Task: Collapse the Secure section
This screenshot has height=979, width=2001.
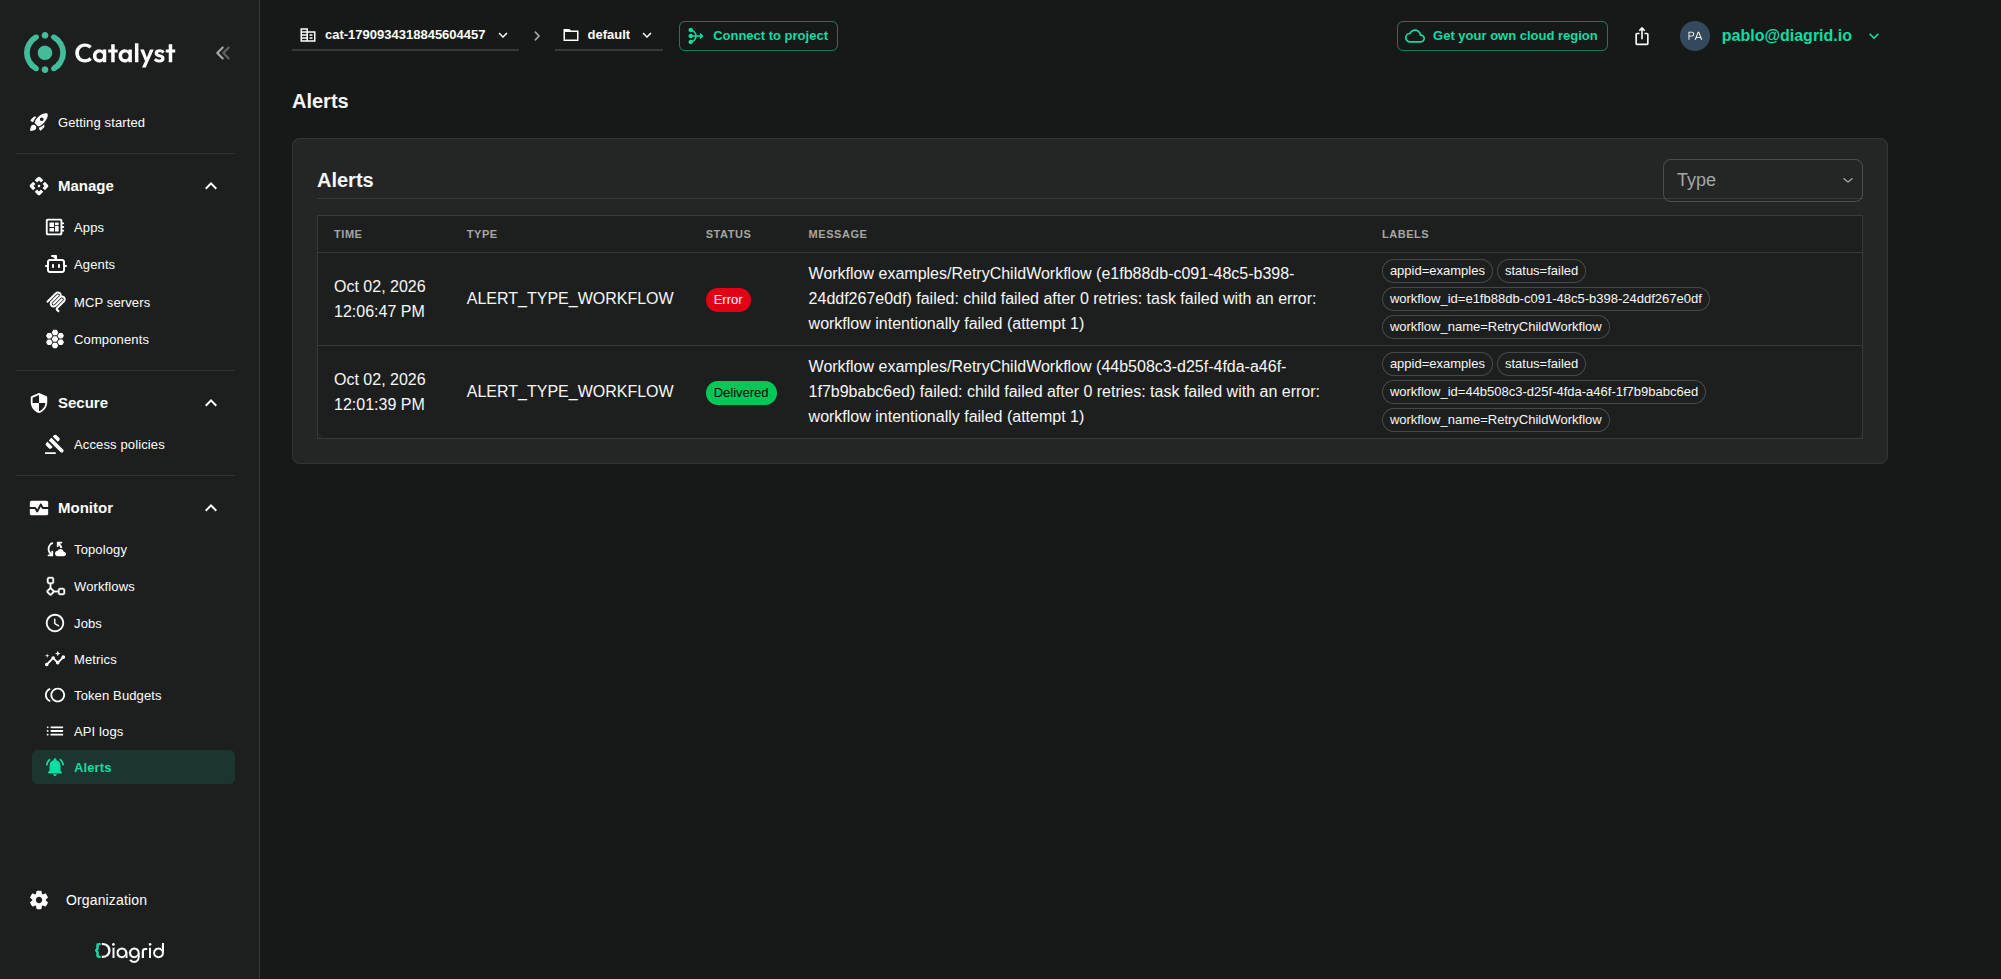Action: pyautogui.click(x=211, y=403)
